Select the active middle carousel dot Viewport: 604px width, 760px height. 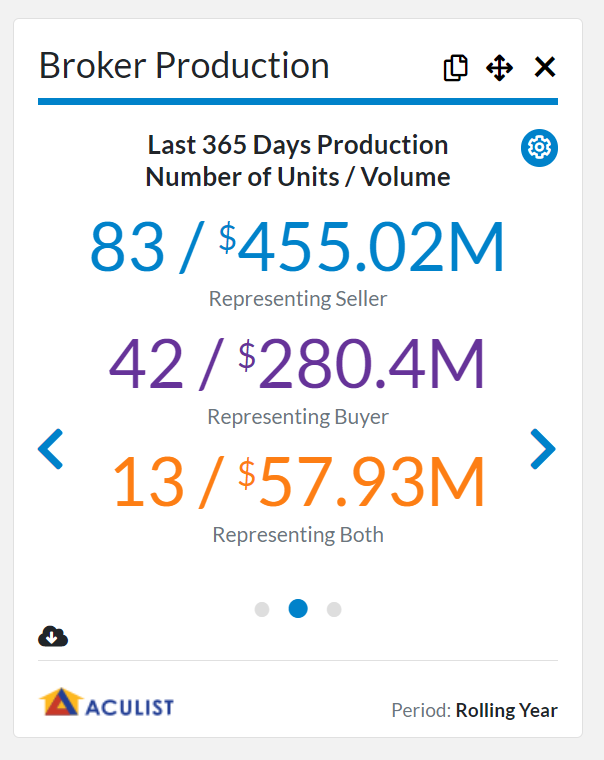298,608
